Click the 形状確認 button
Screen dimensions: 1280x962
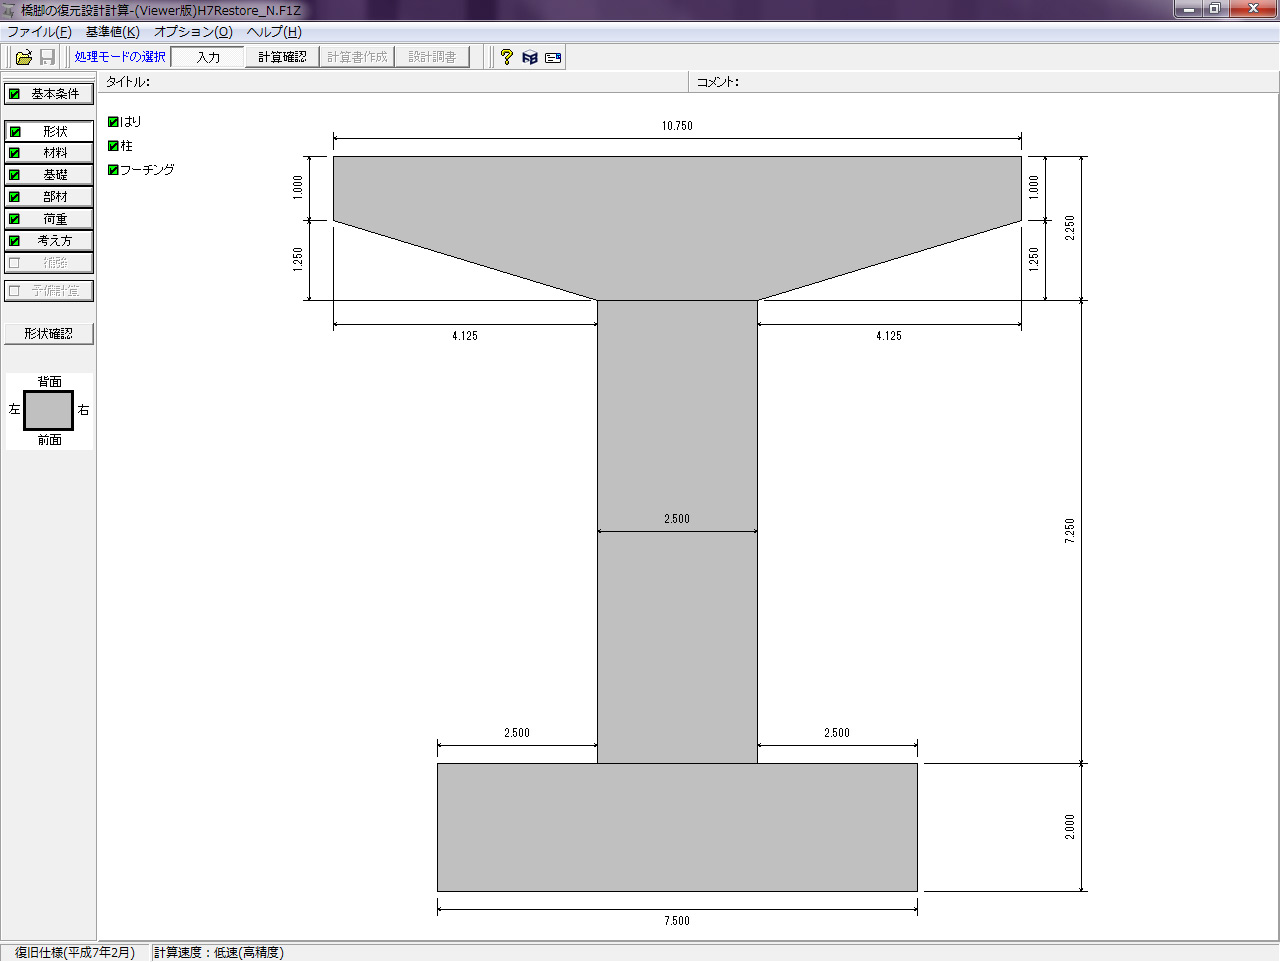[x=49, y=334]
